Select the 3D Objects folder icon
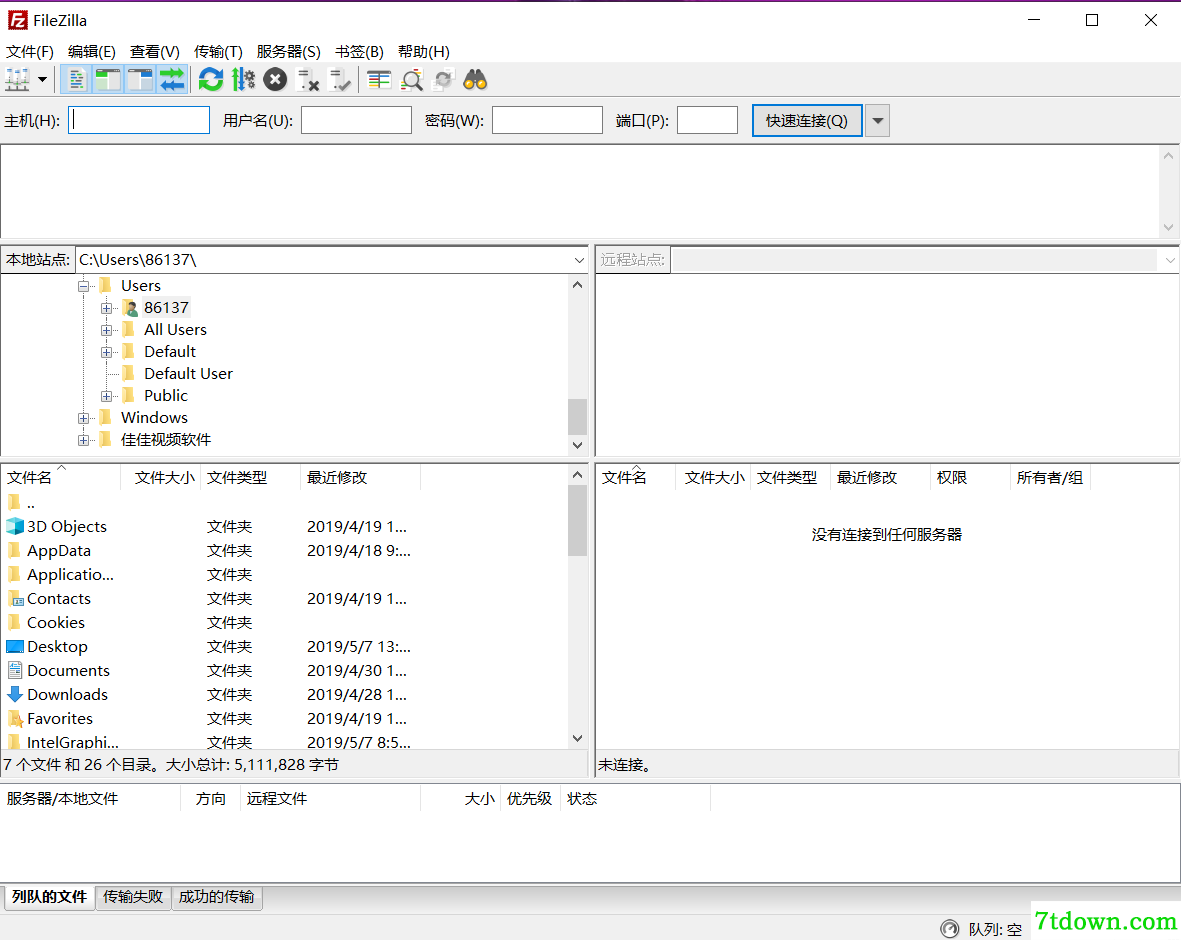The width and height of the screenshot is (1181, 940). 15,526
